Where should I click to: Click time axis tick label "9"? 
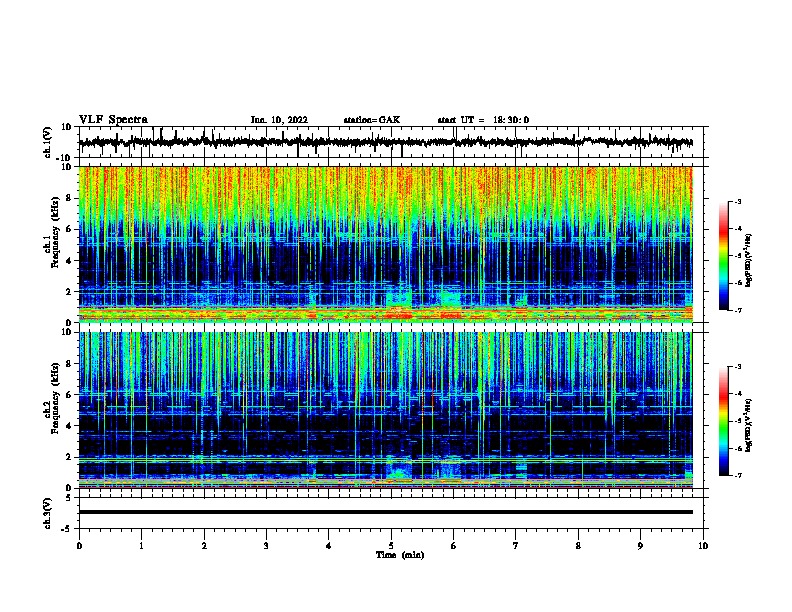640,546
